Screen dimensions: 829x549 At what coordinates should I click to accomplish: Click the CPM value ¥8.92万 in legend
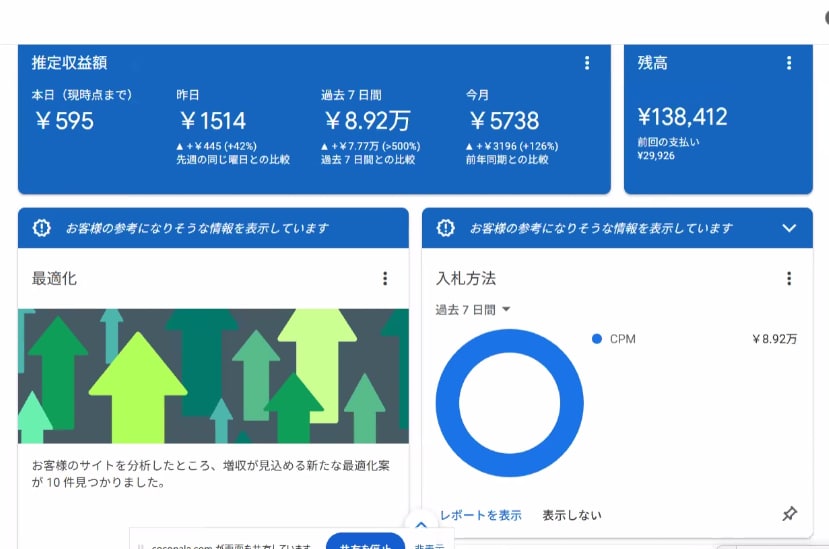(774, 339)
